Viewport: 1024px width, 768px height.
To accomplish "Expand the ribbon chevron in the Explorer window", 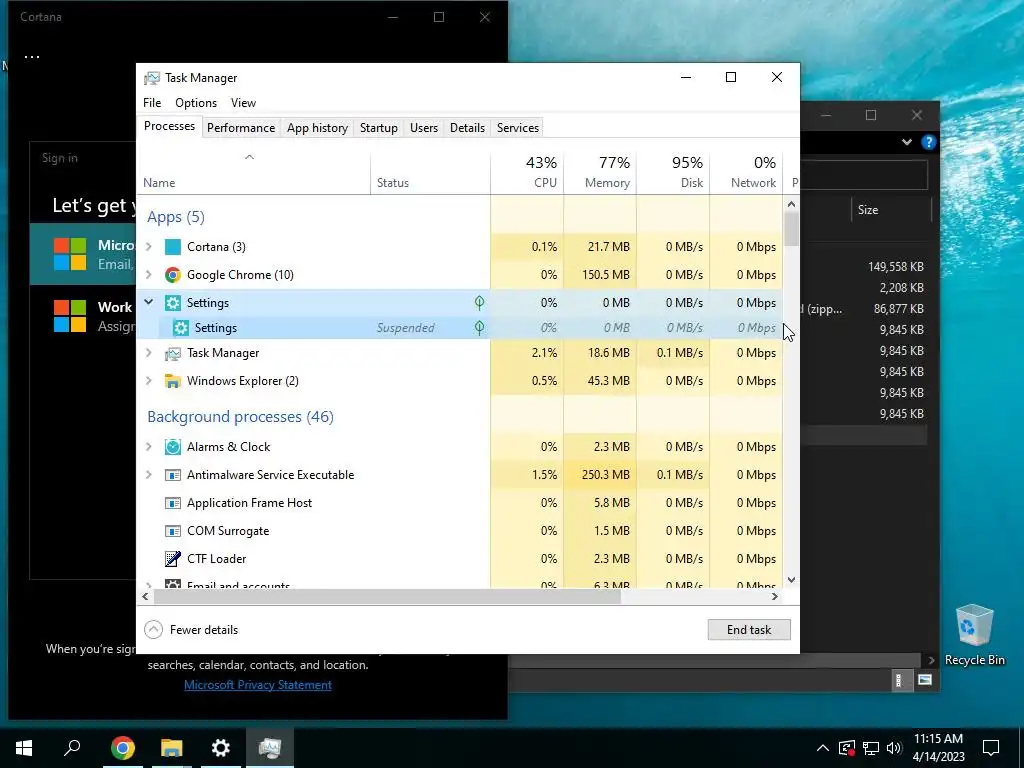I will coord(906,142).
